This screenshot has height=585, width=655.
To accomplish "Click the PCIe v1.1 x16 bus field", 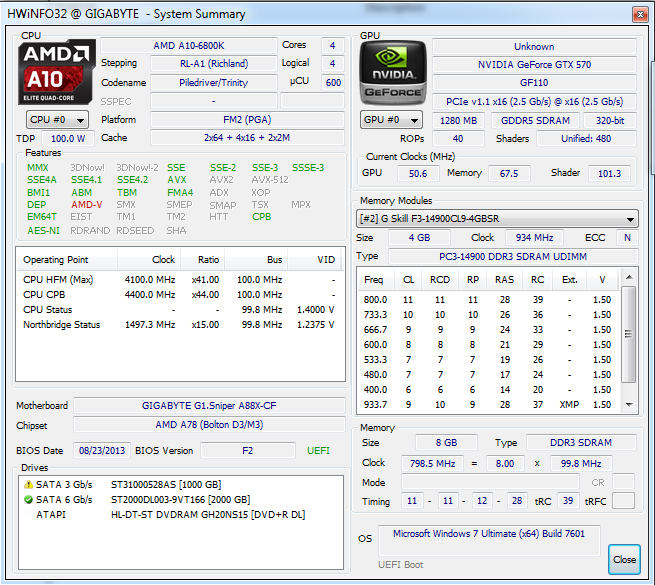I will tap(534, 102).
